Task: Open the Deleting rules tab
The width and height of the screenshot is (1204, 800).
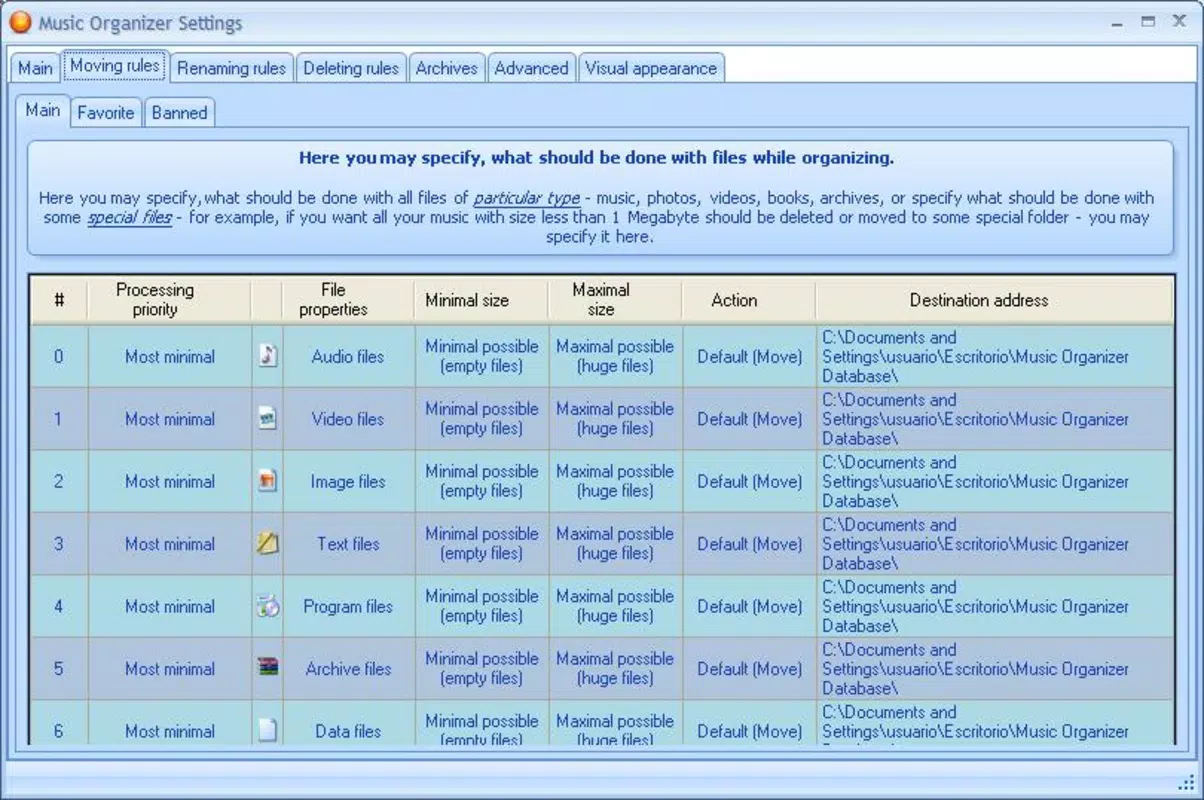Action: coord(351,68)
